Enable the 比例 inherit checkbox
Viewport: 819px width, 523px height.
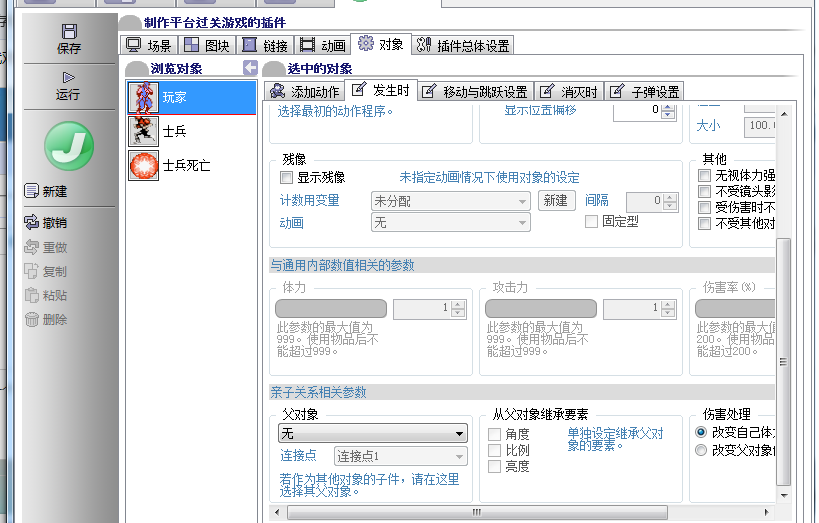[x=494, y=450]
